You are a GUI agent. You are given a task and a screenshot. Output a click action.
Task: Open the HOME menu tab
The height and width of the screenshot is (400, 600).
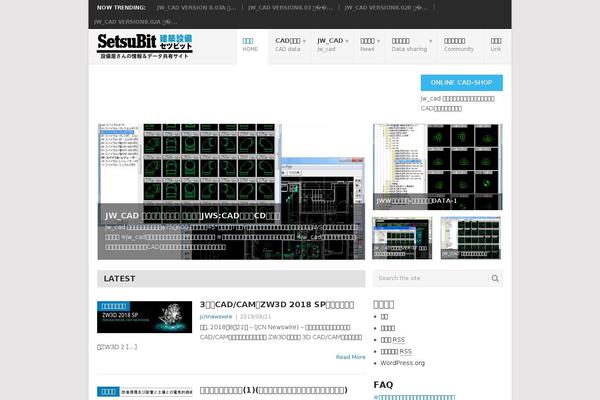coord(251,45)
